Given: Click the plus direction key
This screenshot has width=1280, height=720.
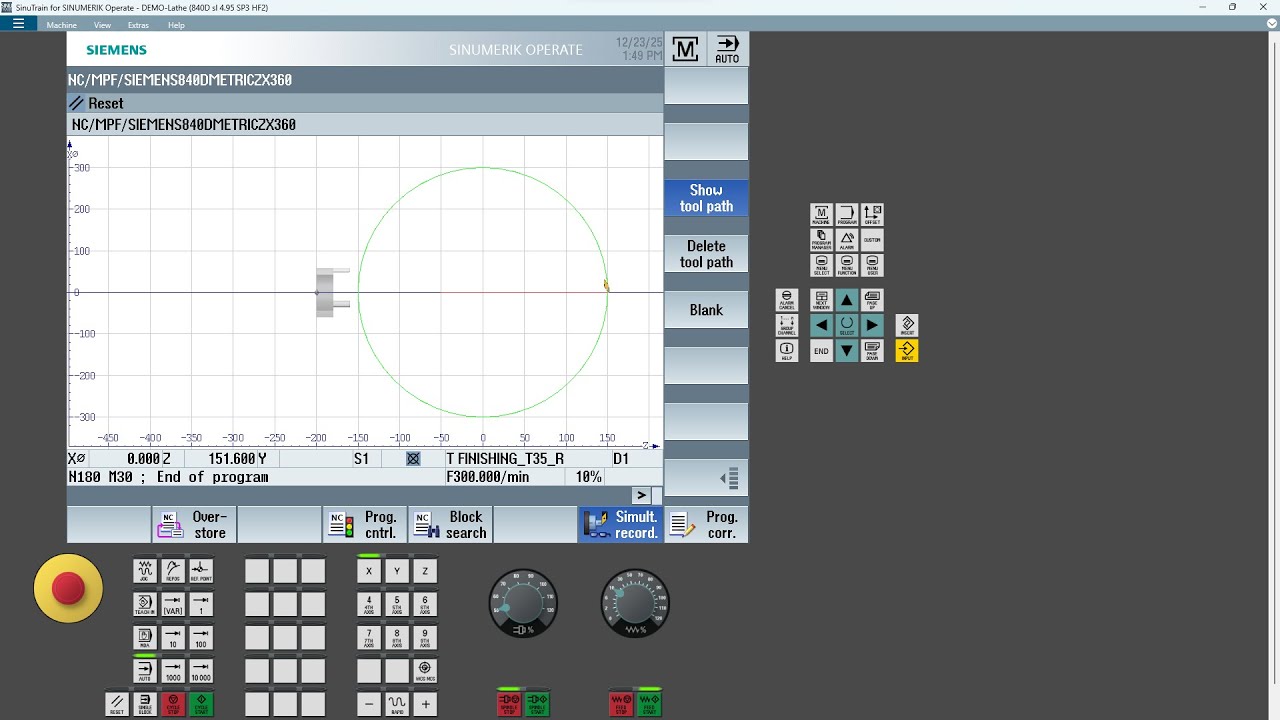Looking at the screenshot, I should pyautogui.click(x=425, y=704).
